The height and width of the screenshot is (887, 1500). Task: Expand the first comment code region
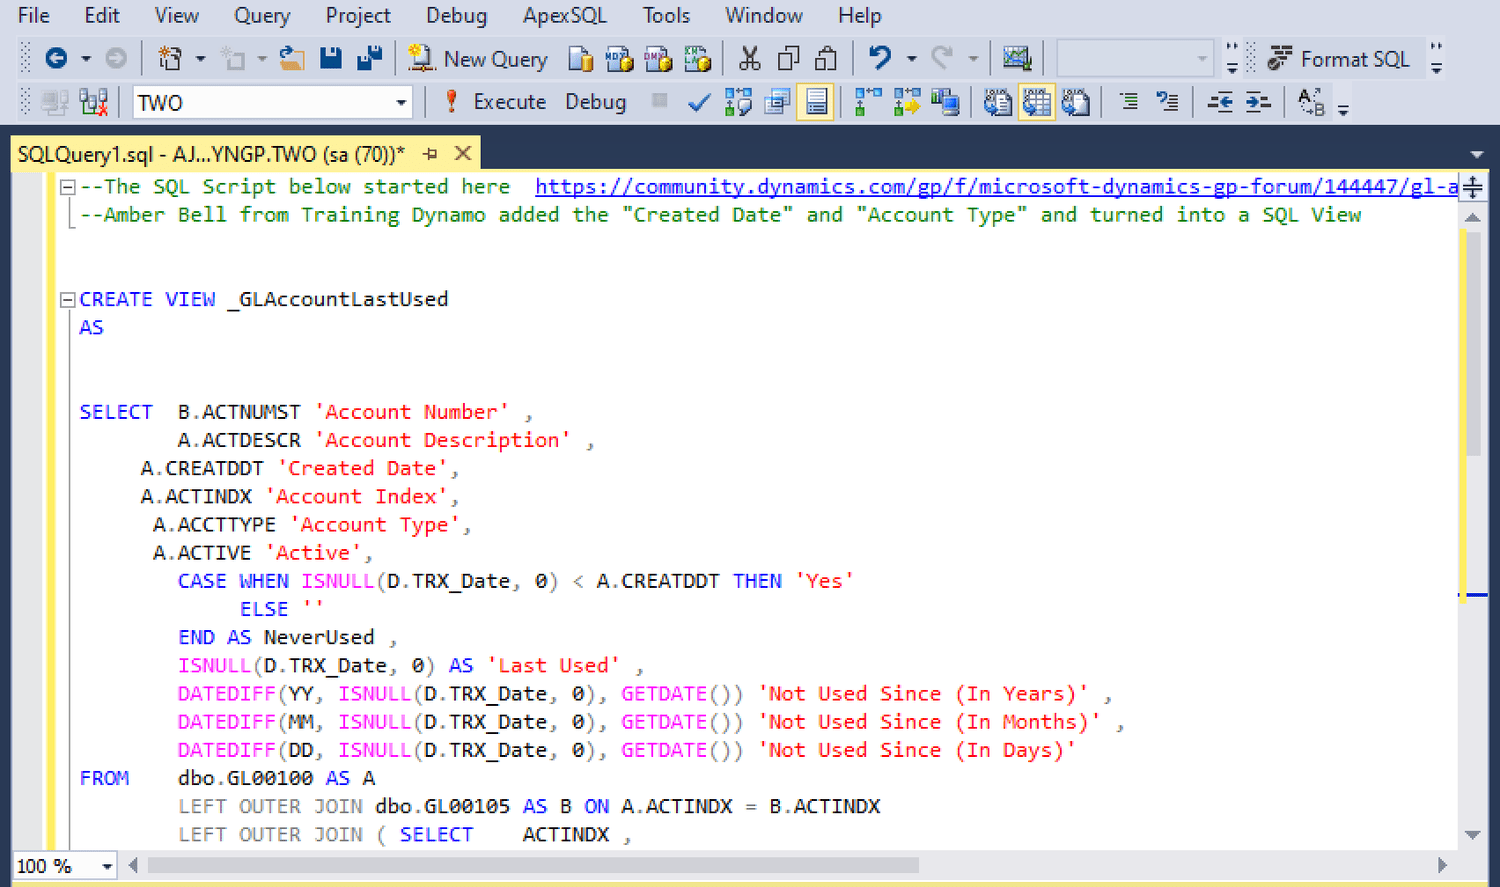pyautogui.click(x=66, y=186)
